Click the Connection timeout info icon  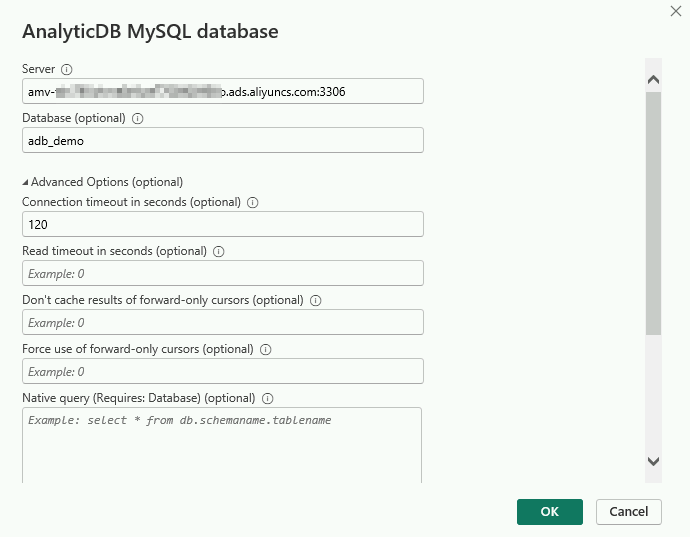point(252,202)
